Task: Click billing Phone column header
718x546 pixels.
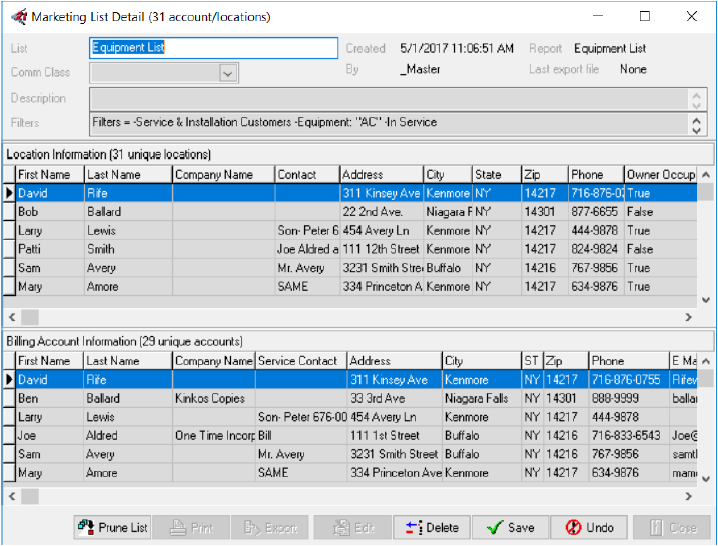Action: point(629,361)
